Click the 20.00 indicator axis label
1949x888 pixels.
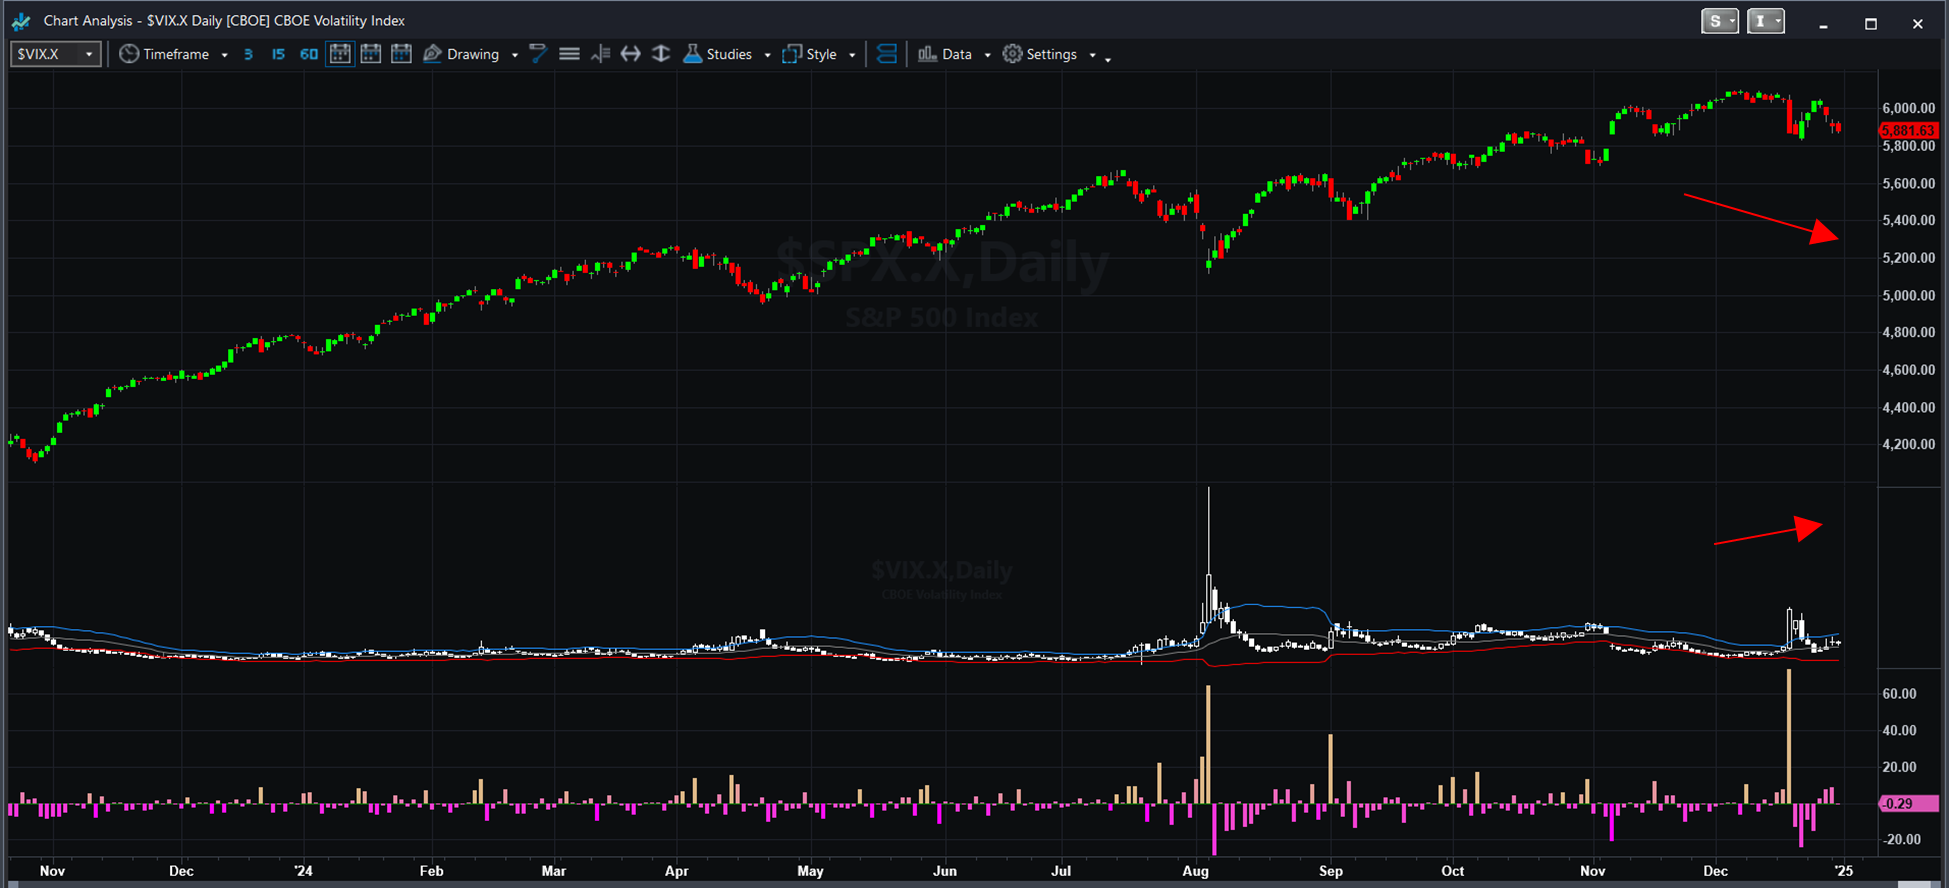tap(1899, 767)
